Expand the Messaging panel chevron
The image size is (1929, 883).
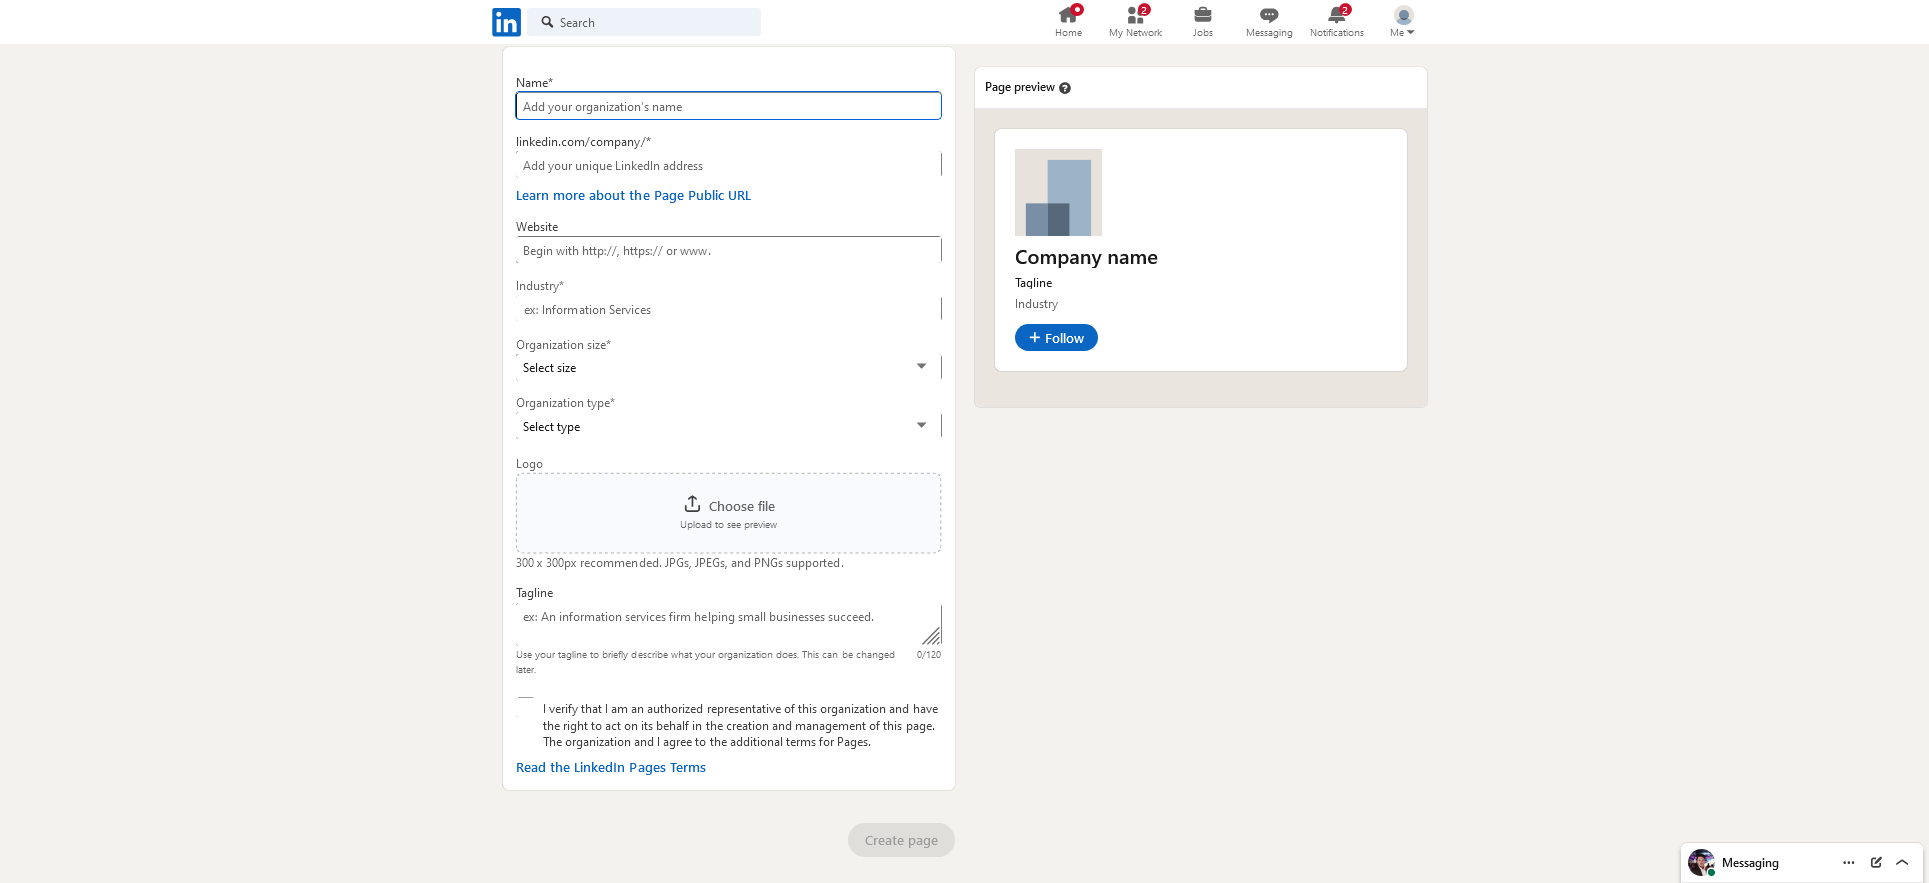(x=1902, y=862)
